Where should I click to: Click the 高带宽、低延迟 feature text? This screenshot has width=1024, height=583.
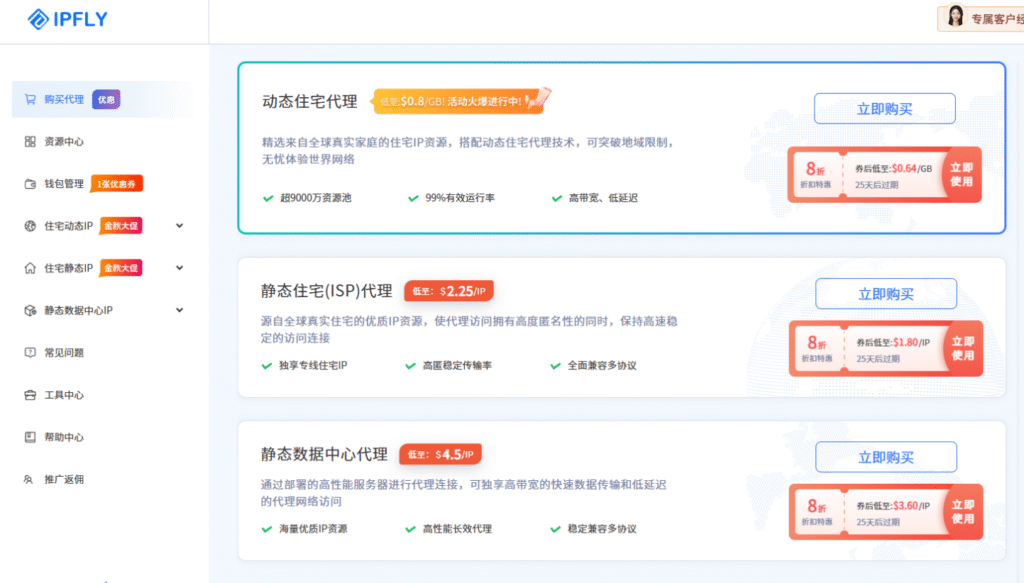point(603,198)
